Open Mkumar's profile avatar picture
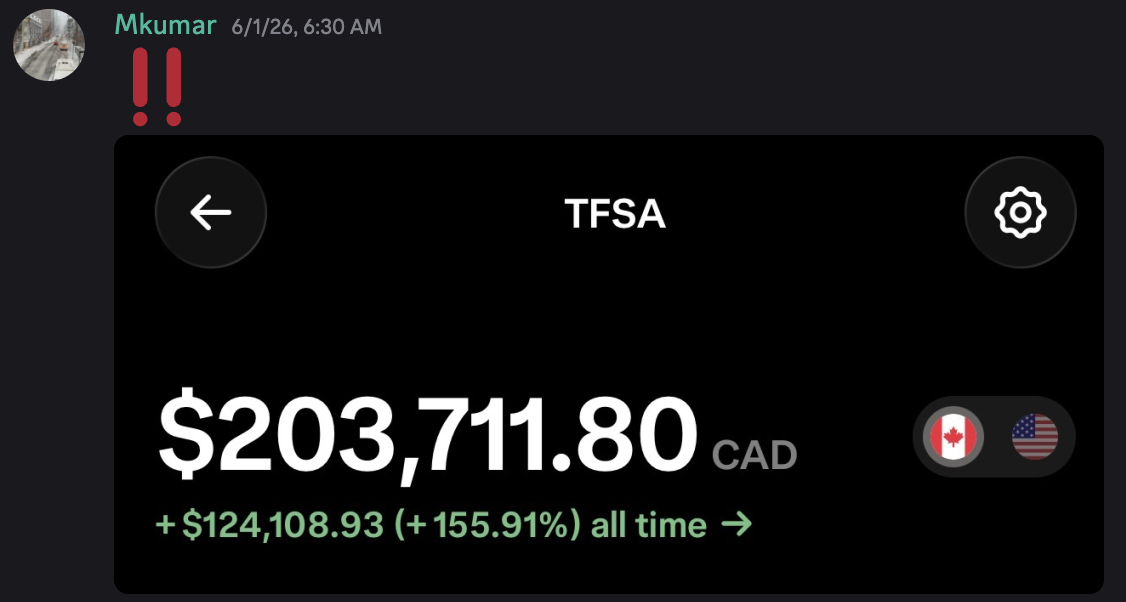The image size is (1126, 602). (x=49, y=45)
